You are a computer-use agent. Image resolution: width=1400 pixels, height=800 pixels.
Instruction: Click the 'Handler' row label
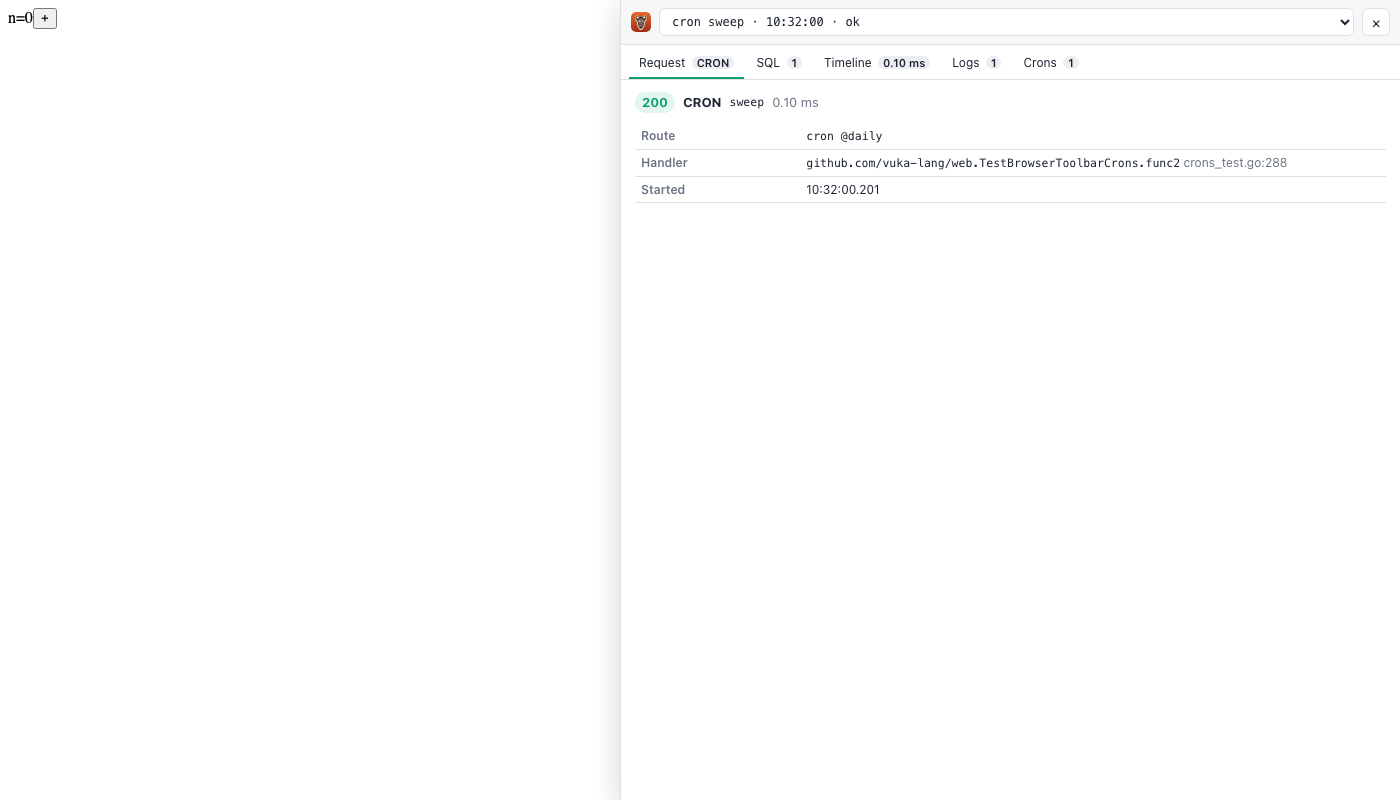[x=664, y=163]
